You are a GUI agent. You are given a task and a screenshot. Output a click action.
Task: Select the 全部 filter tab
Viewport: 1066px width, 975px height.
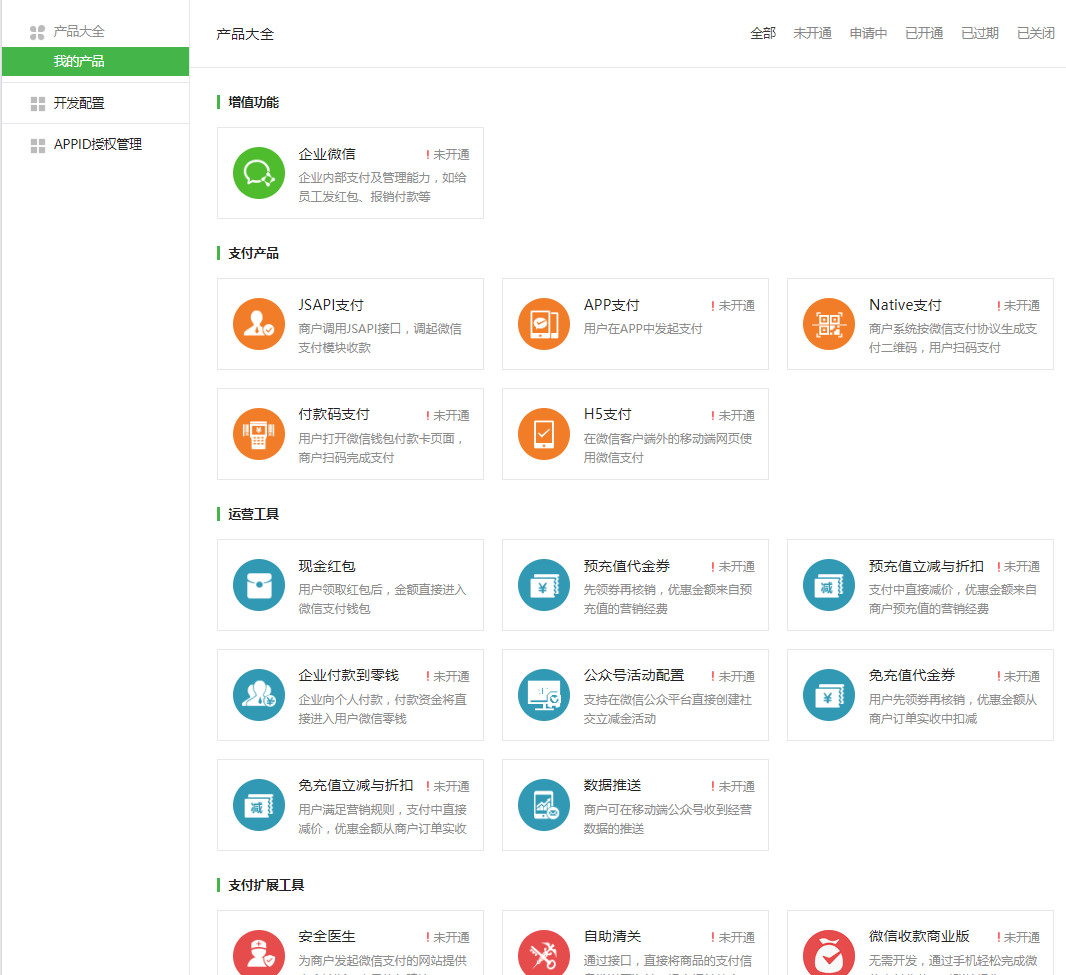763,33
